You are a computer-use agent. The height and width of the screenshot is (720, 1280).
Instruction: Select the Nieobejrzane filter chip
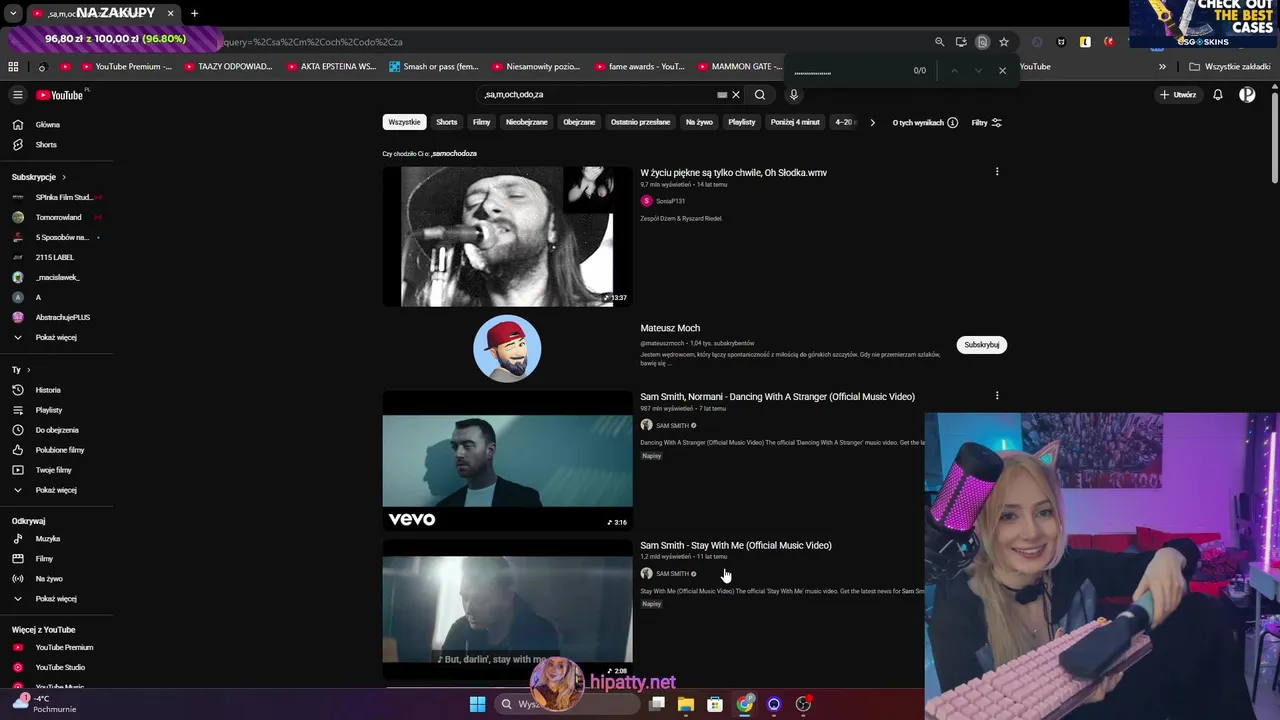[x=527, y=122]
